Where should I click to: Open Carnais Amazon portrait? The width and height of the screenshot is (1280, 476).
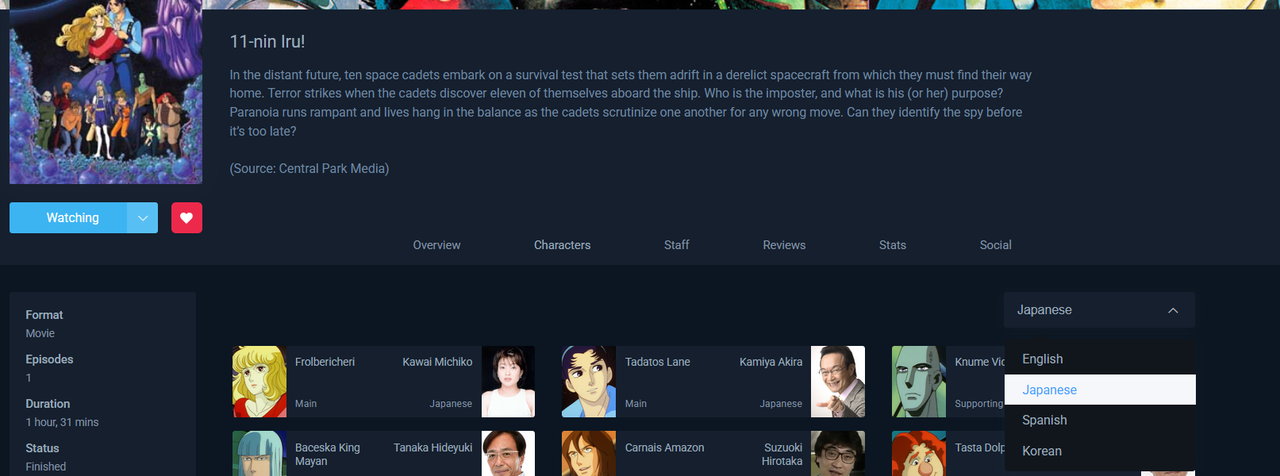click(590, 454)
